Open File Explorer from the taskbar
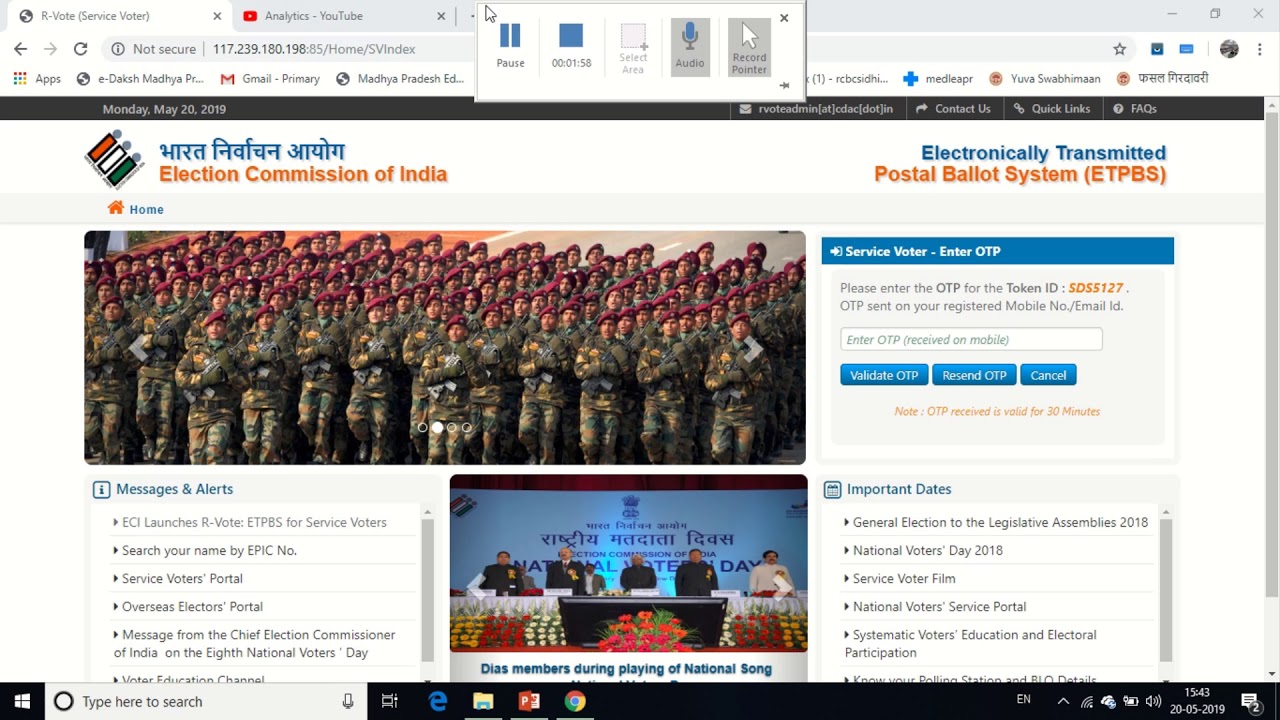This screenshot has width=1280, height=720. [483, 701]
